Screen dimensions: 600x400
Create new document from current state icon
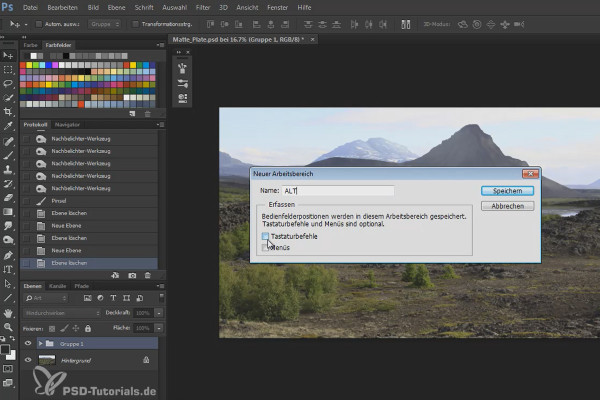tap(115, 275)
